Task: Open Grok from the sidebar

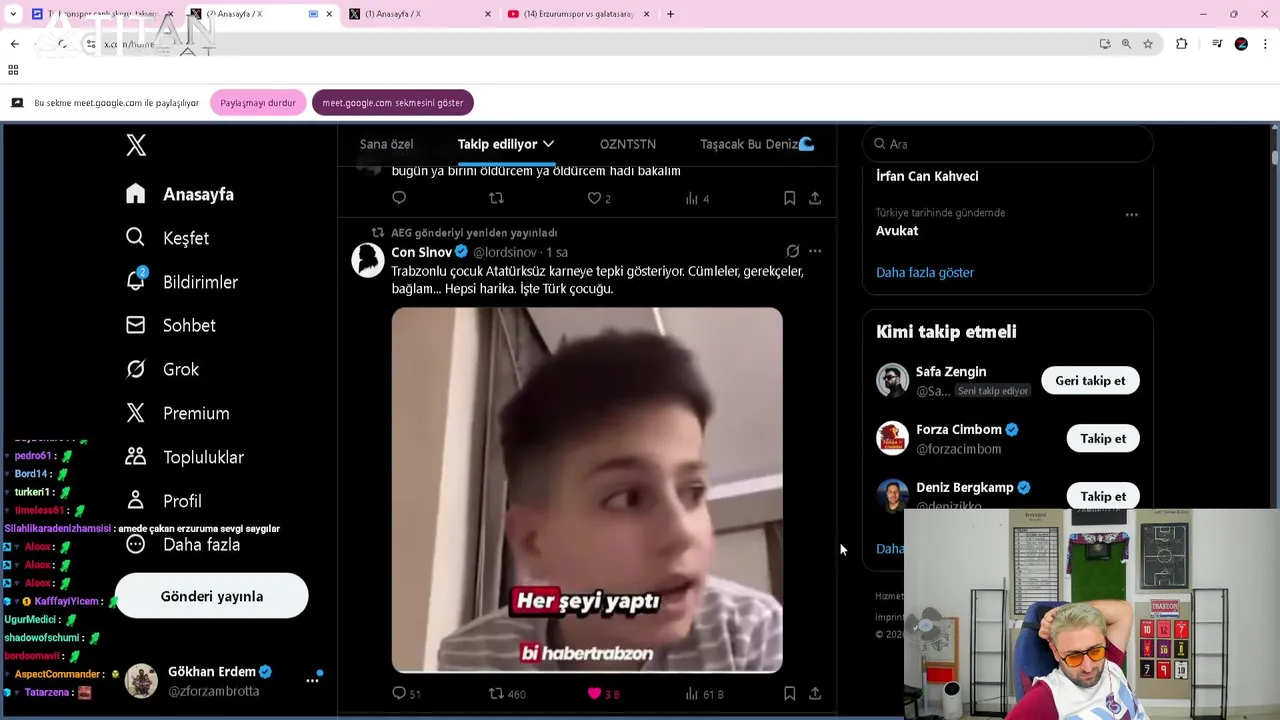Action: [x=162, y=369]
